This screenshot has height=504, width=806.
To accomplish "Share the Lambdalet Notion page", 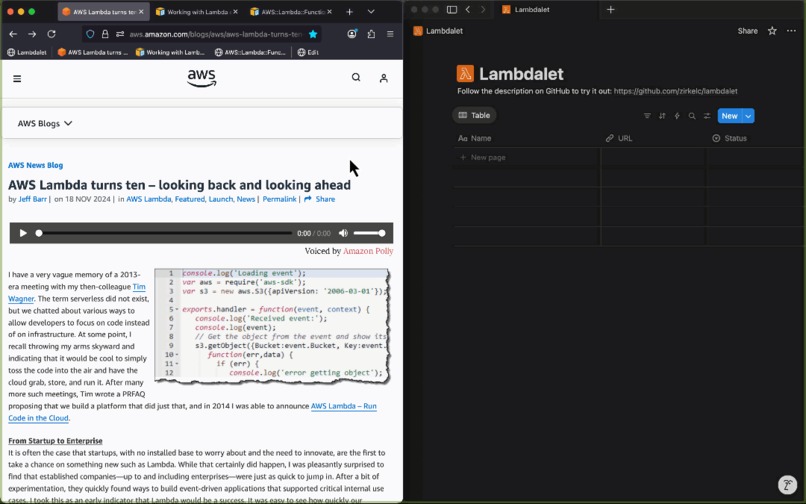I will (x=747, y=31).
